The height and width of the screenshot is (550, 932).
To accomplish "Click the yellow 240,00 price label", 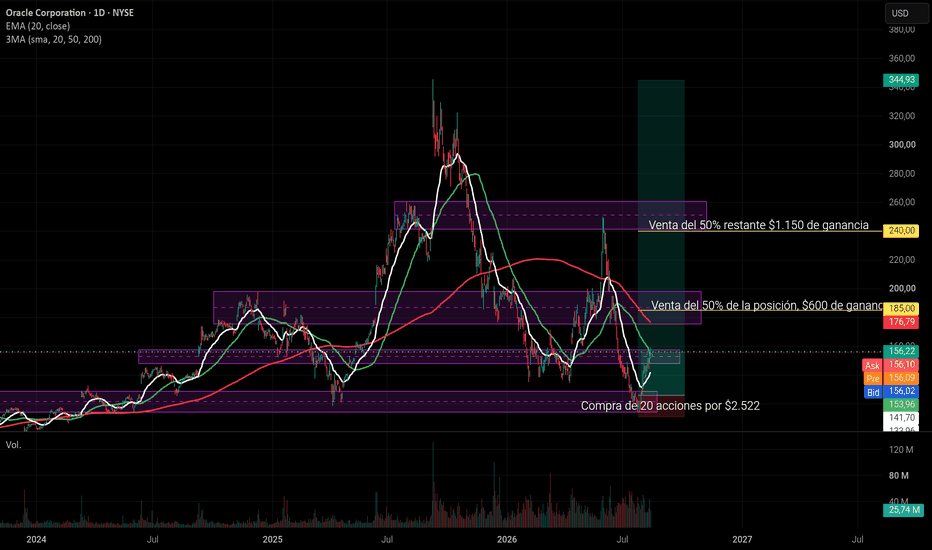I will point(902,231).
